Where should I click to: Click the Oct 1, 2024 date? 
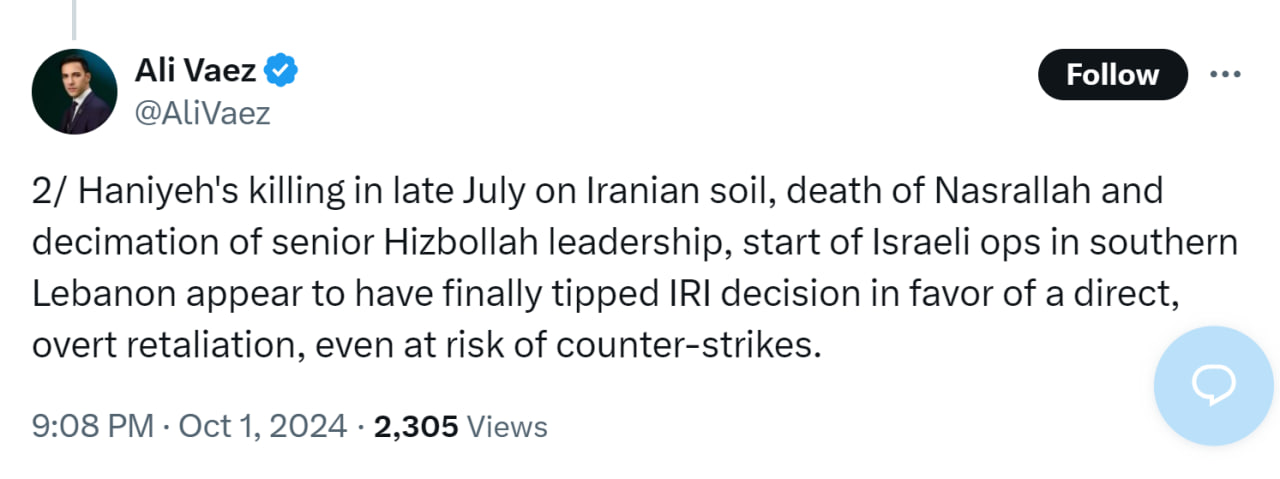coord(262,427)
